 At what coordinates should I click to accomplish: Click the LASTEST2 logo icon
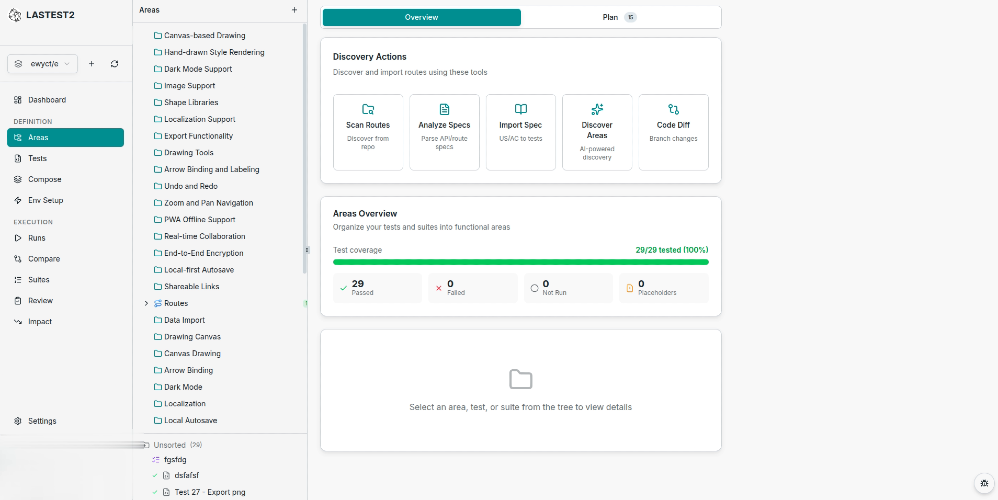pos(15,15)
